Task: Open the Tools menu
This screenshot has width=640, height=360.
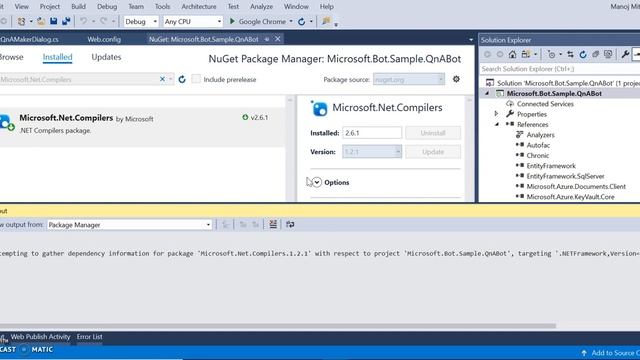Action: coord(162,7)
